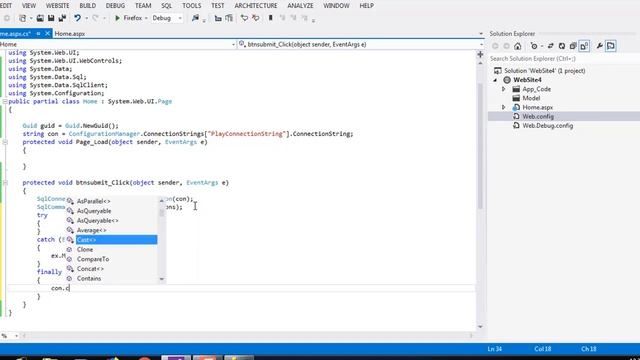Open the VIEW menu
Viewport: 640px width, 360px height.
pyautogui.click(x=29, y=6)
